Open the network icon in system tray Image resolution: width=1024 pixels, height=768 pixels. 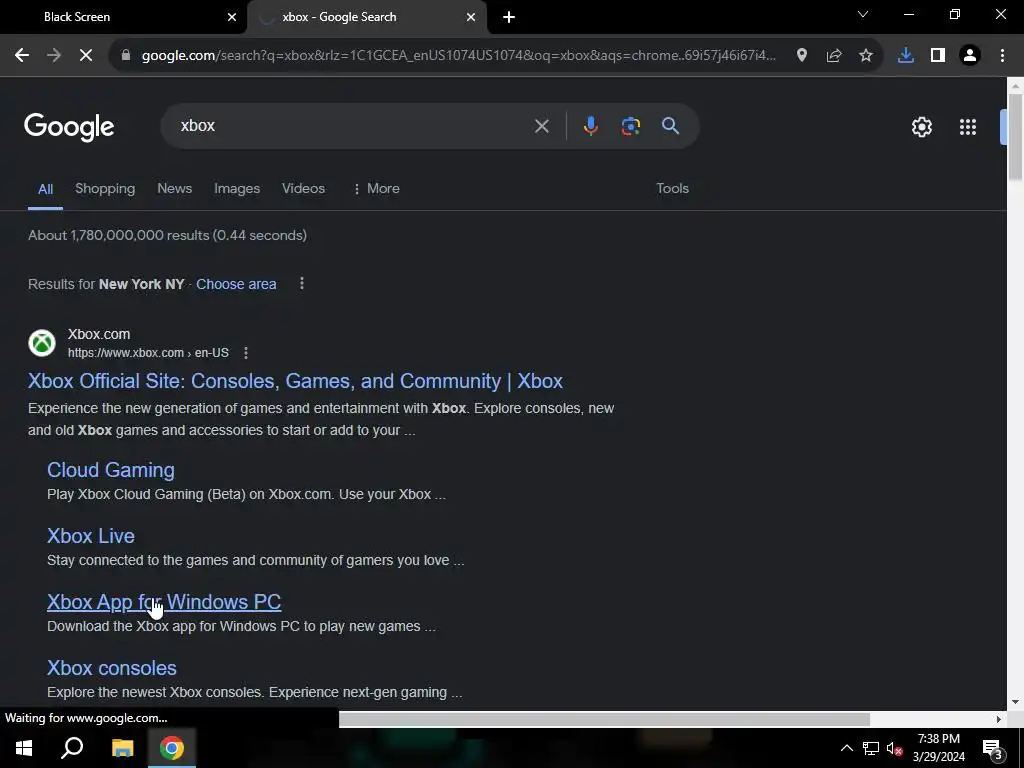tap(871, 748)
